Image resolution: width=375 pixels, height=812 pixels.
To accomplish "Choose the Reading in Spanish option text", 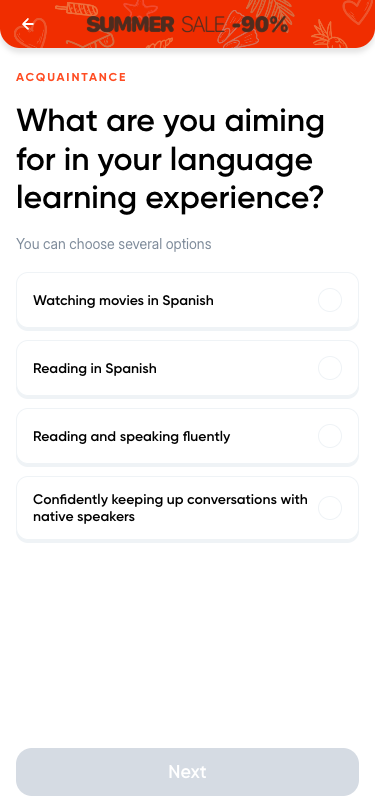I will point(95,368).
